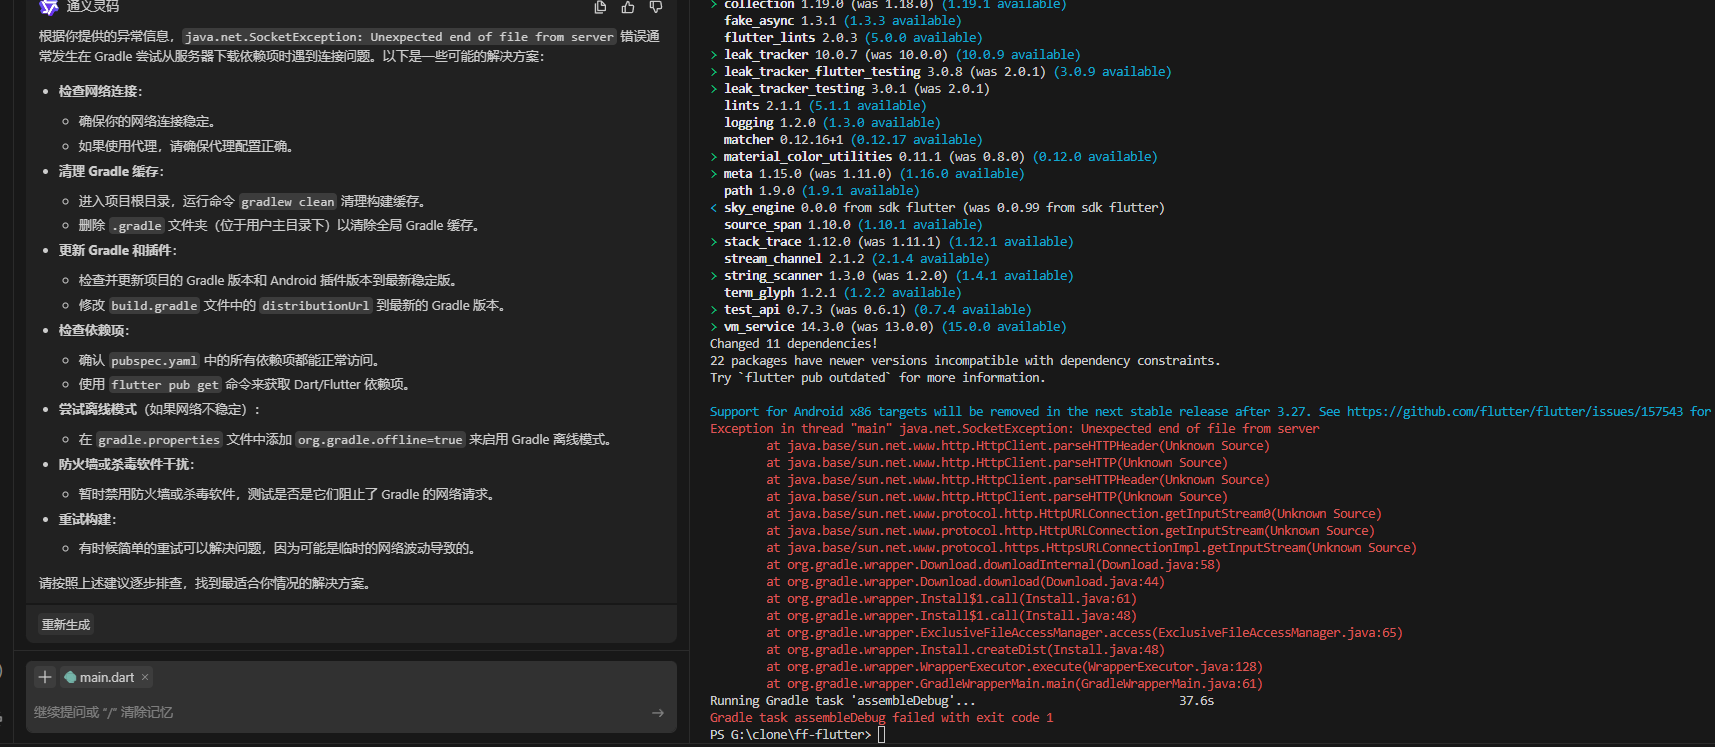Remove the main.dart context chip
Screen dimensions: 1715x747
tap(145, 677)
